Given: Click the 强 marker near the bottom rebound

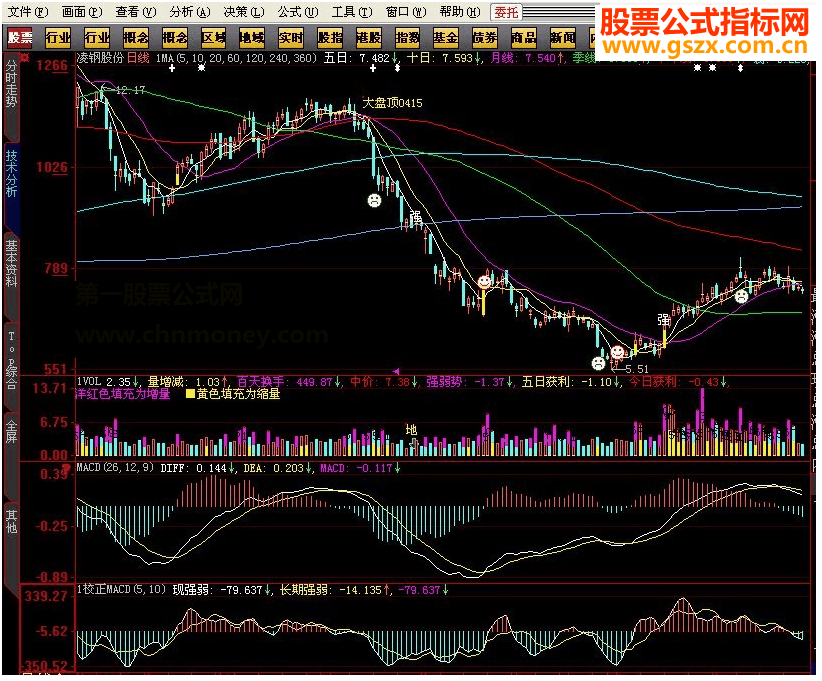Looking at the screenshot, I should [x=664, y=319].
